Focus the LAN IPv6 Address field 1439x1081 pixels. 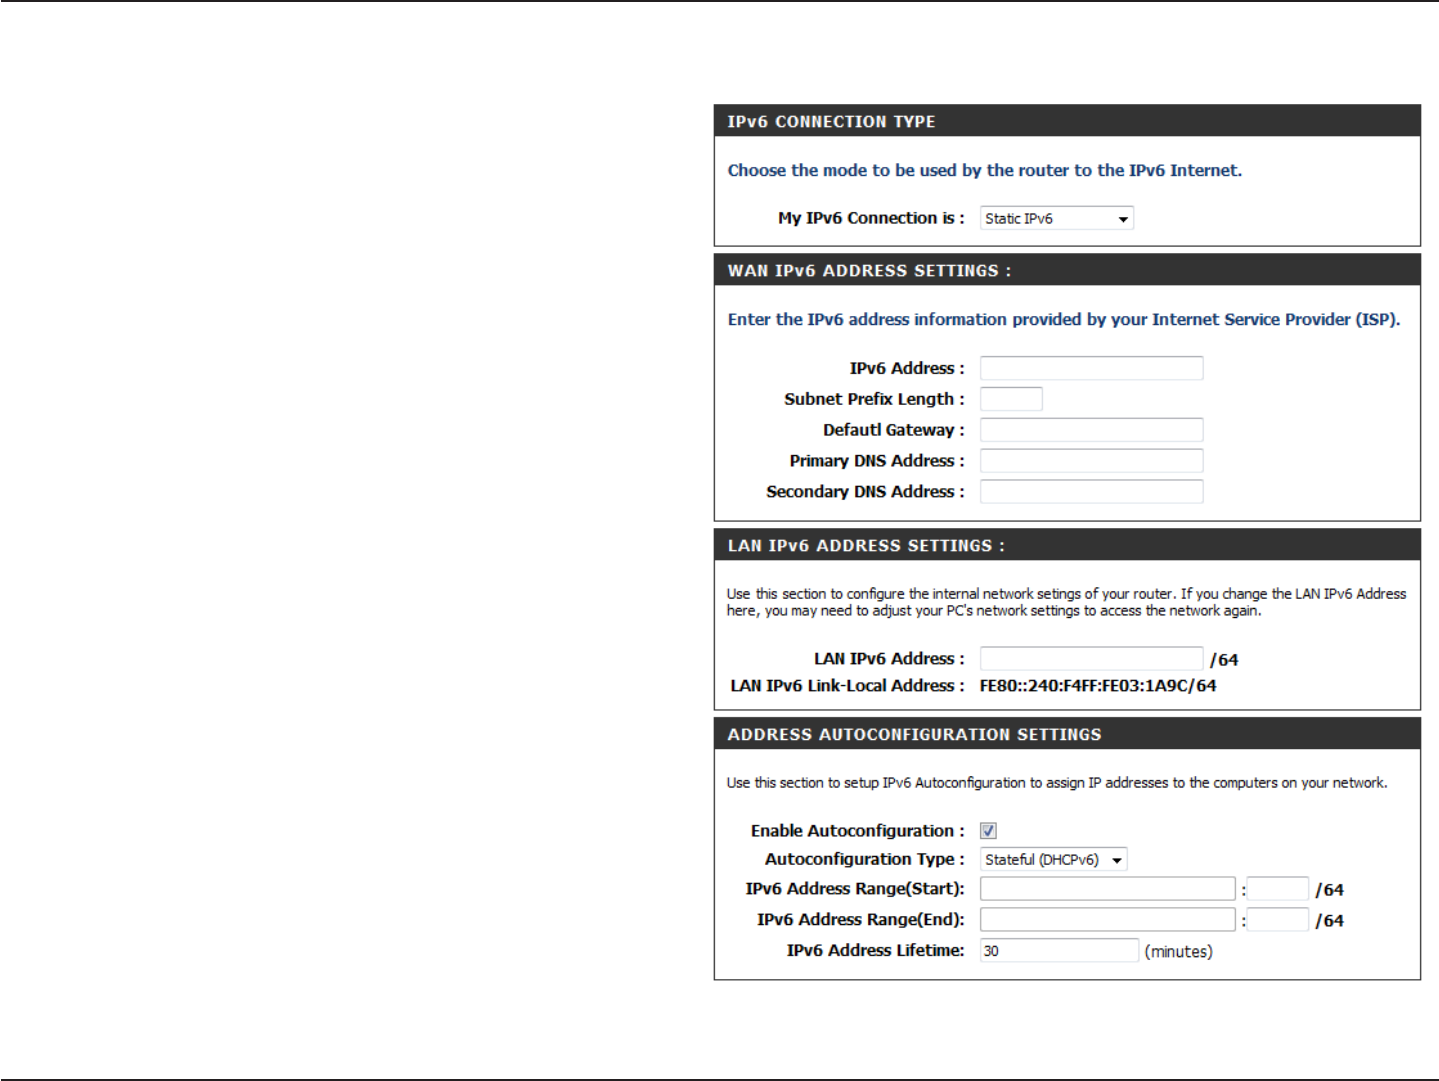[x=1091, y=658]
